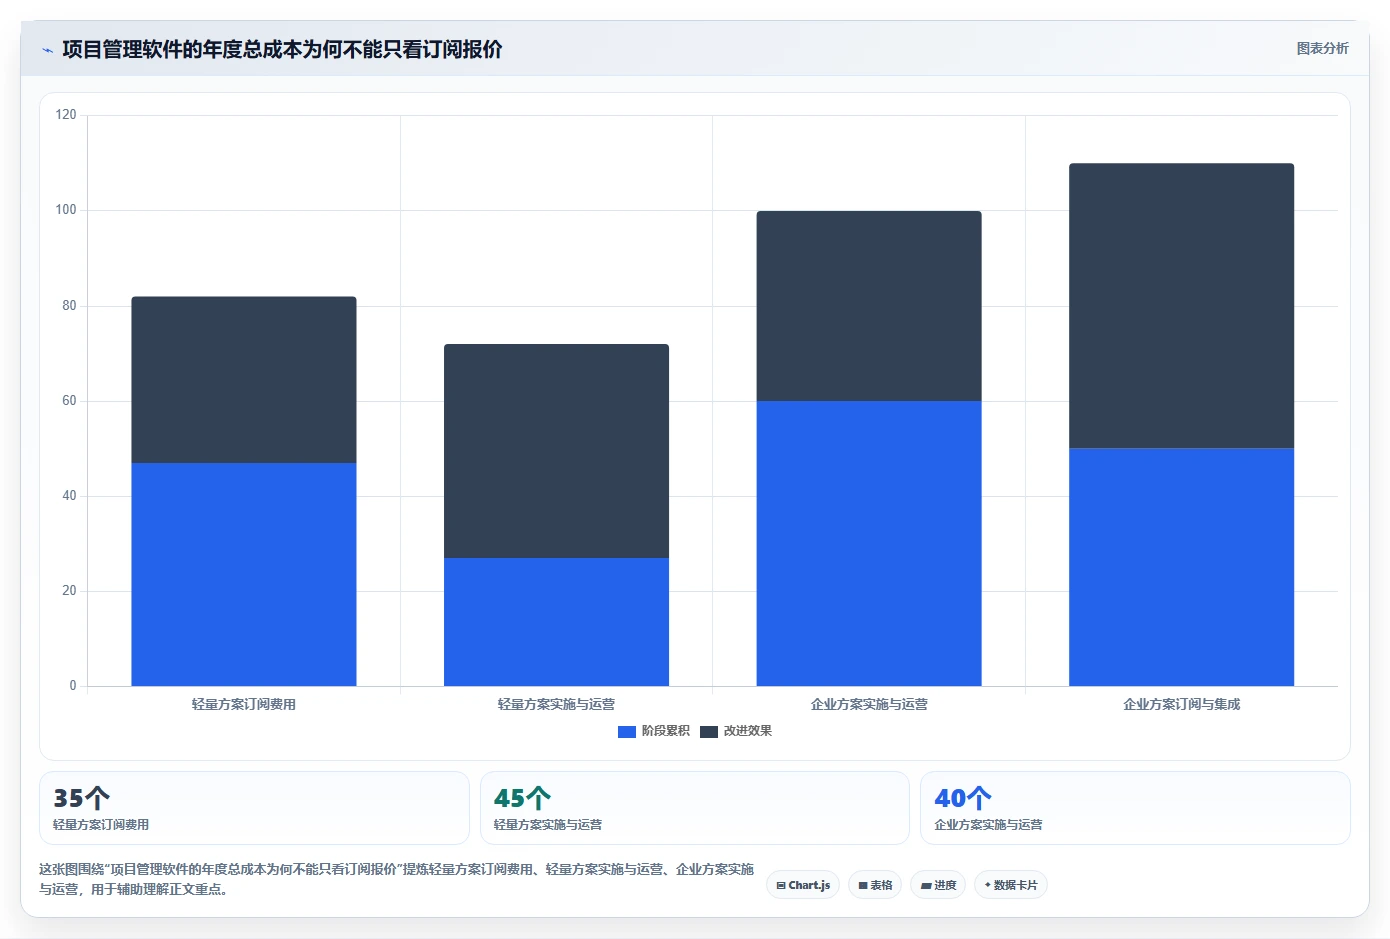The width and height of the screenshot is (1390, 939).
Task: Open the Chart.js tag chip
Action: coord(803,885)
